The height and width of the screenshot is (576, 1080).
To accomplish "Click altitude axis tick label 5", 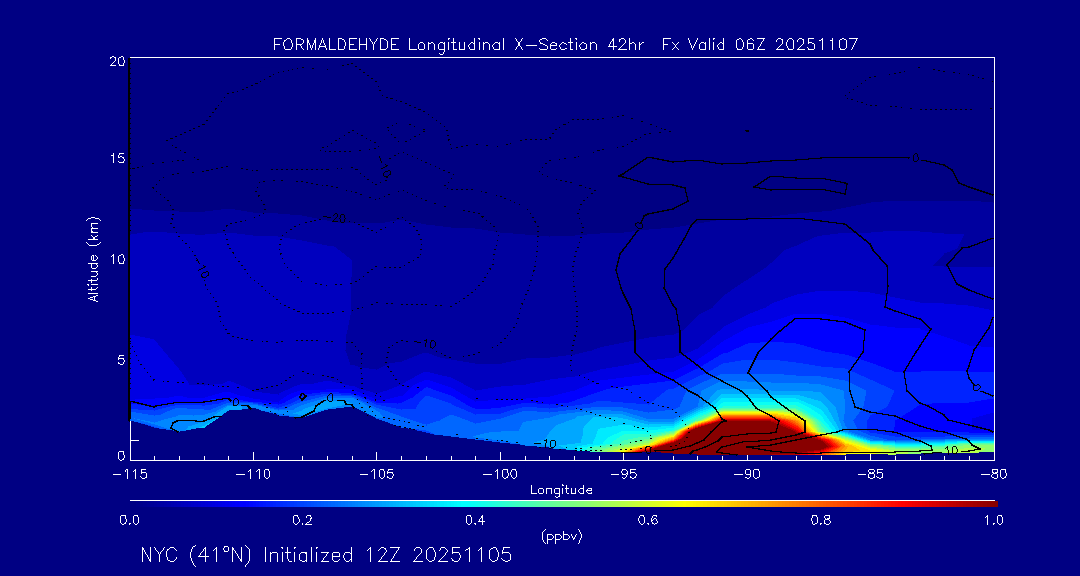I will tap(120, 360).
